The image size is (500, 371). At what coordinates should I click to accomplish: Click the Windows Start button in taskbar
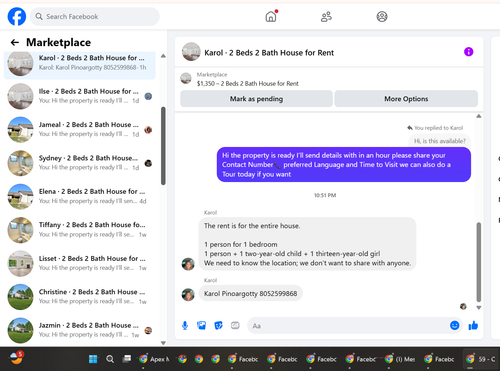click(93, 359)
